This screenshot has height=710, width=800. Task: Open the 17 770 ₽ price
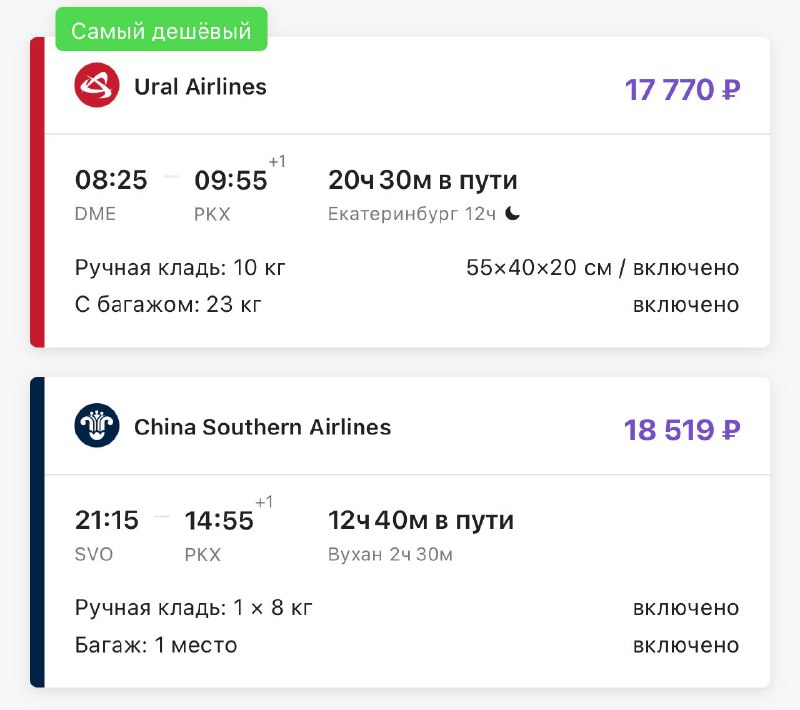tap(682, 89)
